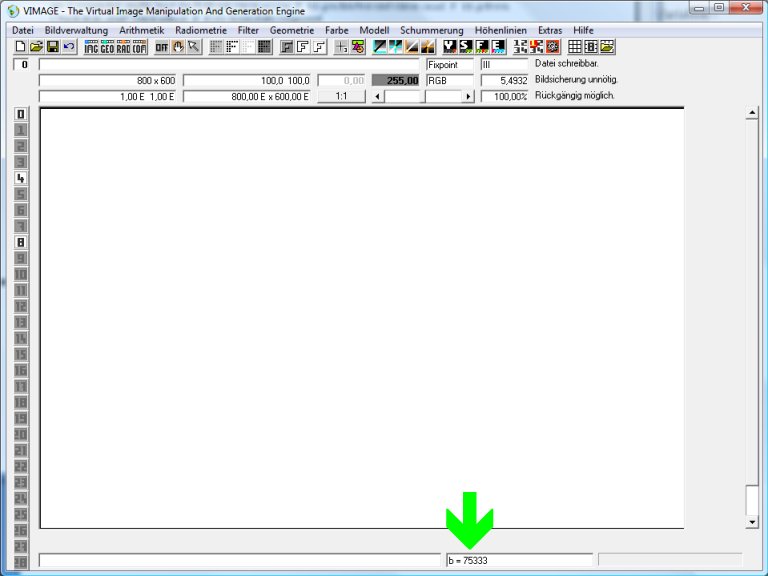Open the Schummerung menu
The height and width of the screenshot is (576, 768).
point(432,30)
